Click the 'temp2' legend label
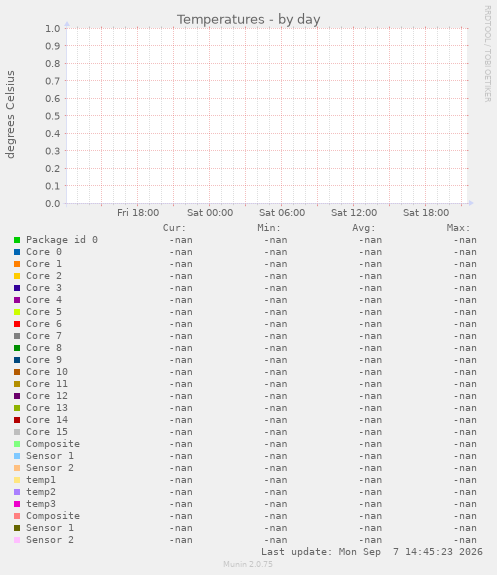The height and width of the screenshot is (575, 497). pos(41,492)
